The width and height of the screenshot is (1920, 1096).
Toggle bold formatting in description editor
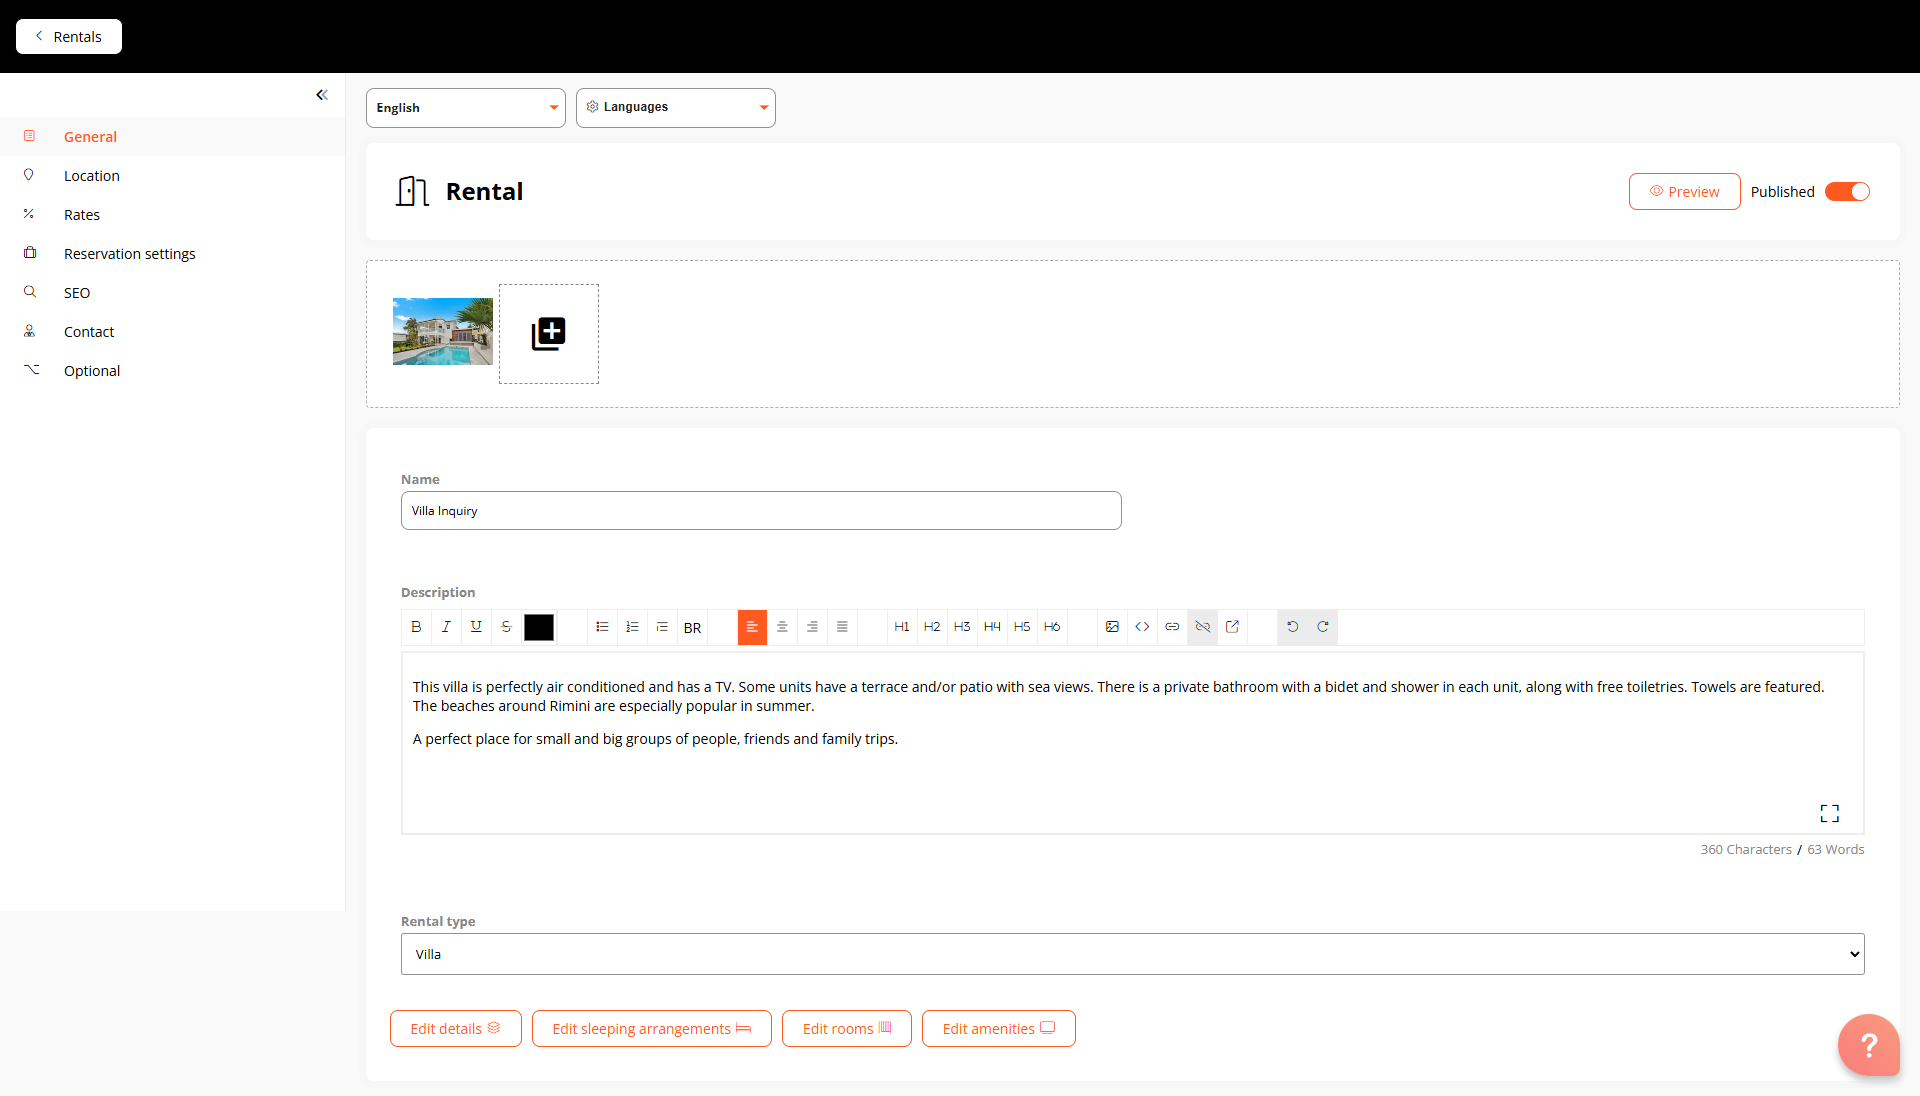coord(416,627)
